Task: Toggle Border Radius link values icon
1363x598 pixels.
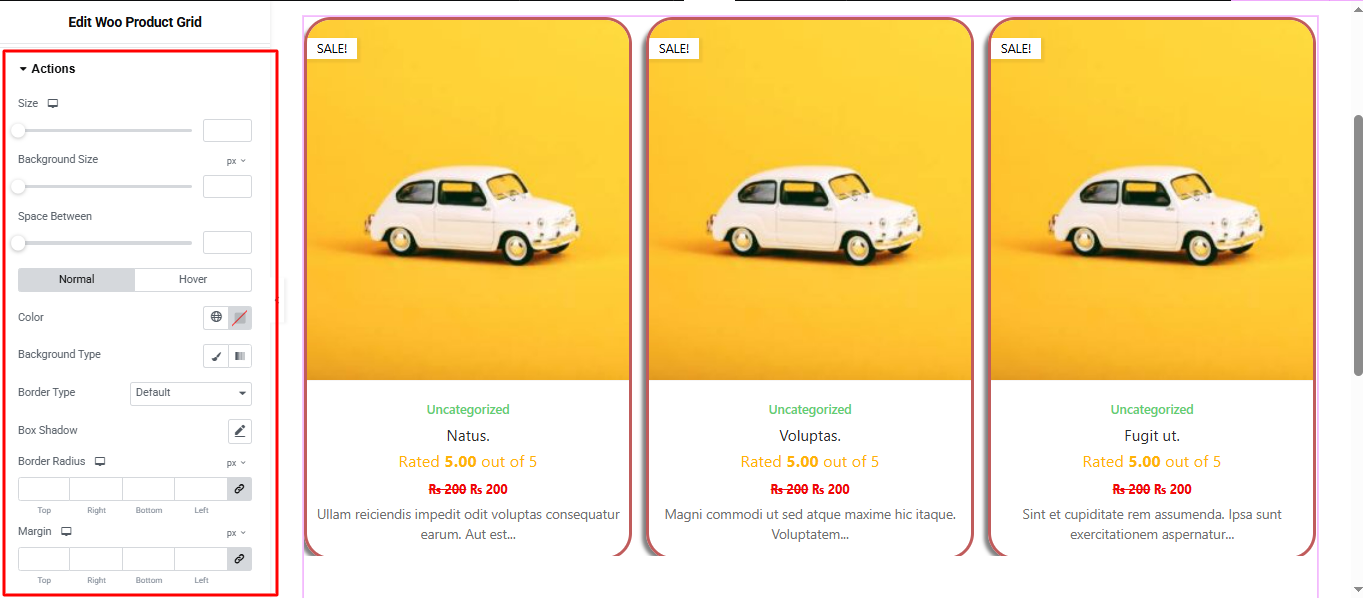Action: (x=239, y=489)
